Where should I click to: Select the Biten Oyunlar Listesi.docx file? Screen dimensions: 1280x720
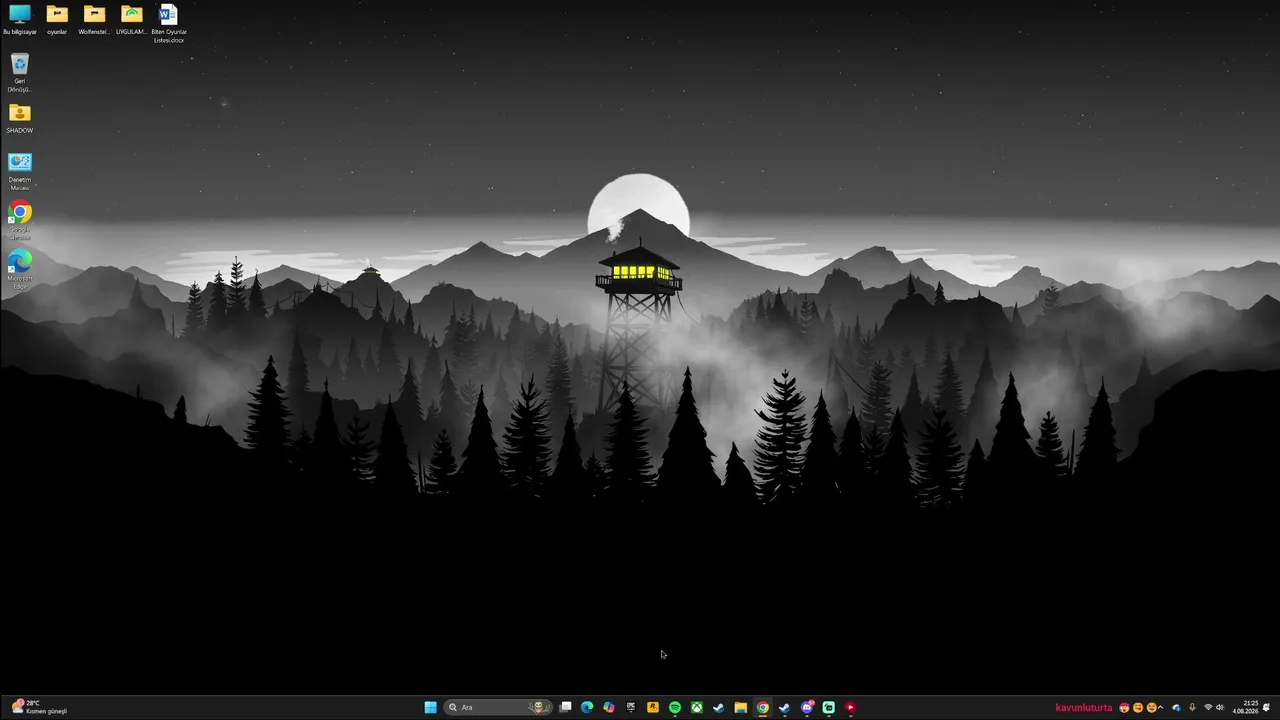tap(168, 24)
